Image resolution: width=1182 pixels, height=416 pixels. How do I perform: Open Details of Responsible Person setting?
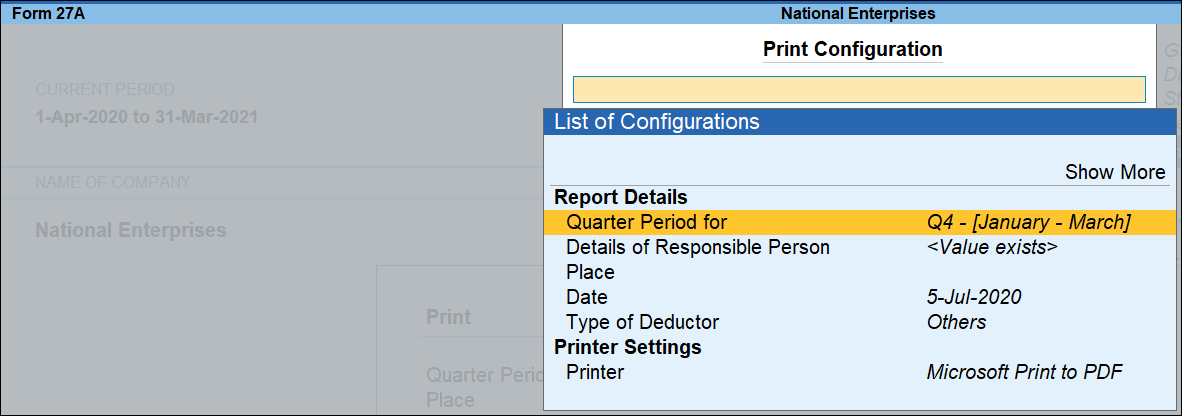point(697,247)
